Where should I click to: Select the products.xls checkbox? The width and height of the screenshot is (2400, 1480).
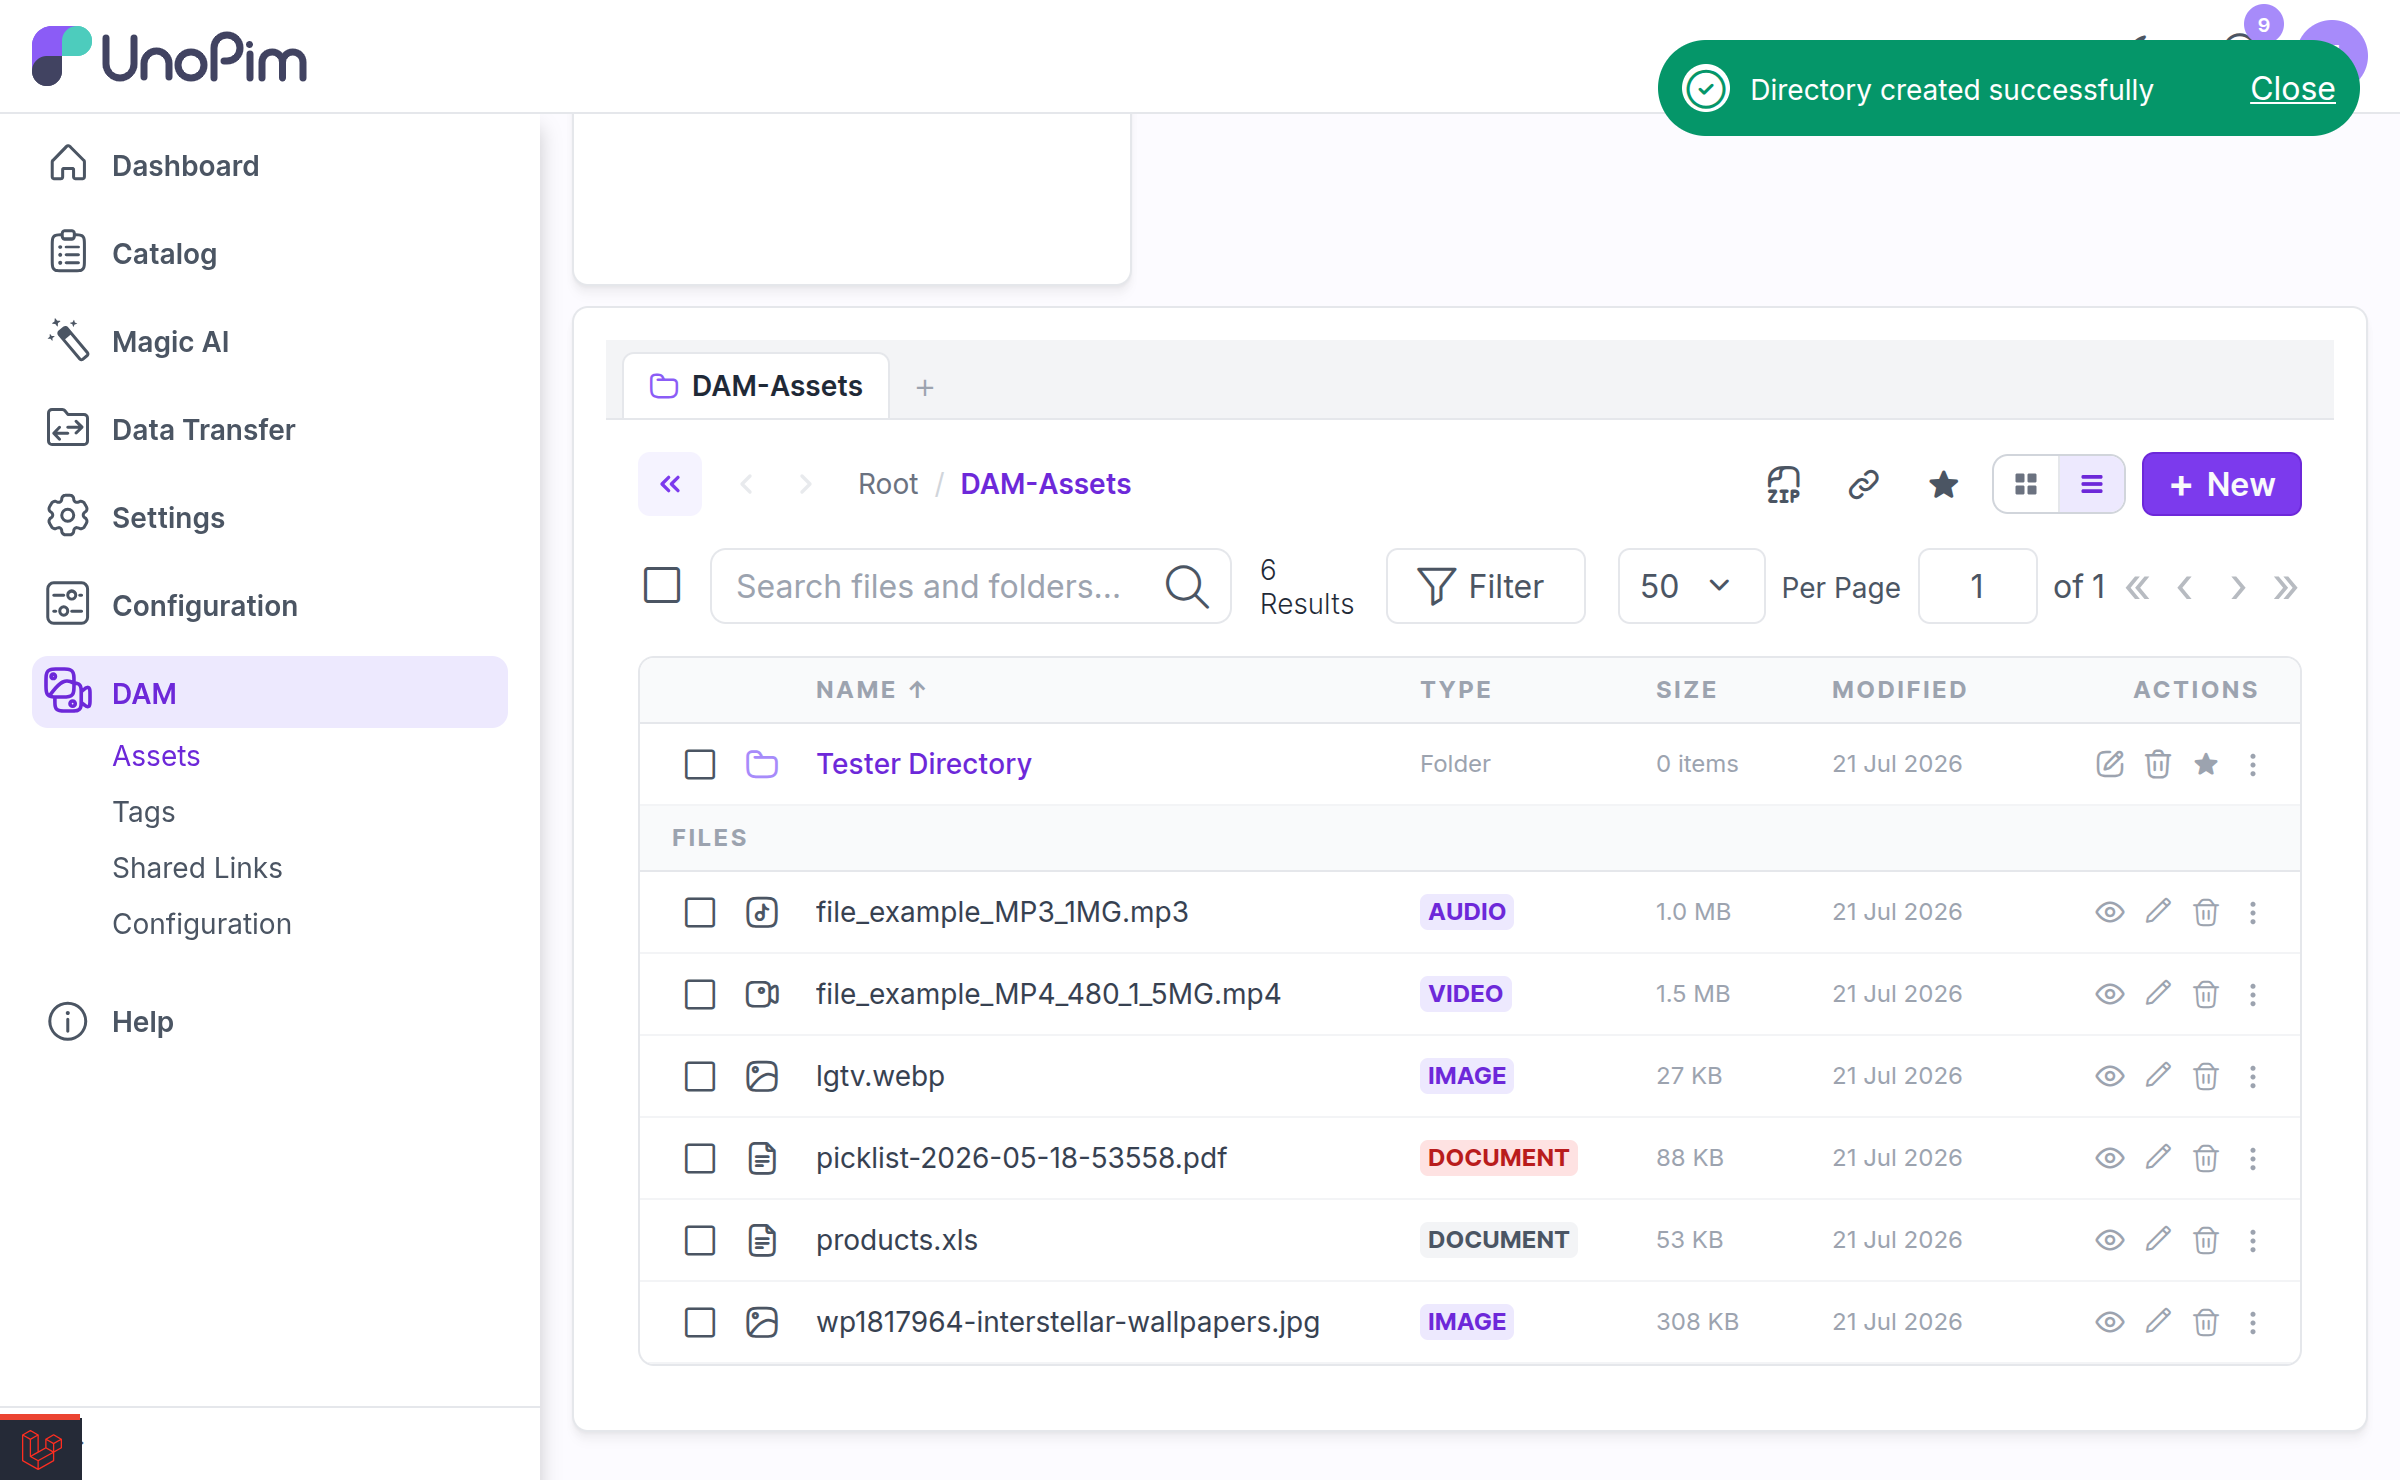(700, 1240)
